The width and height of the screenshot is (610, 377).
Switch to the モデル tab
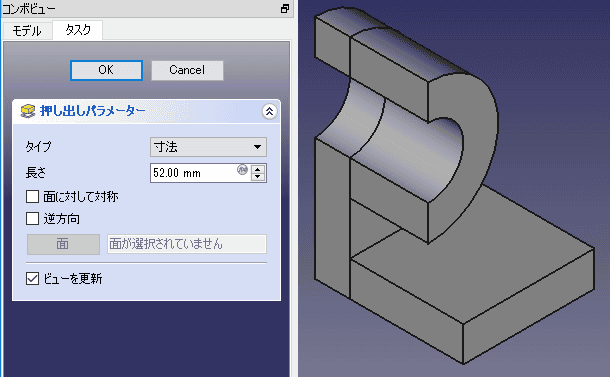(x=27, y=31)
